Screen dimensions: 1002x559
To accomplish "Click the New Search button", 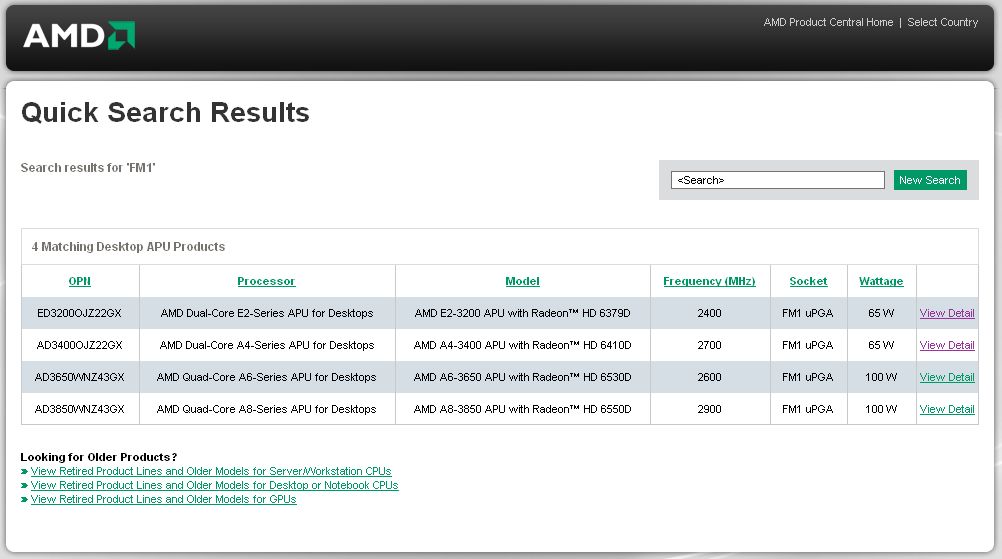I will click(x=930, y=180).
